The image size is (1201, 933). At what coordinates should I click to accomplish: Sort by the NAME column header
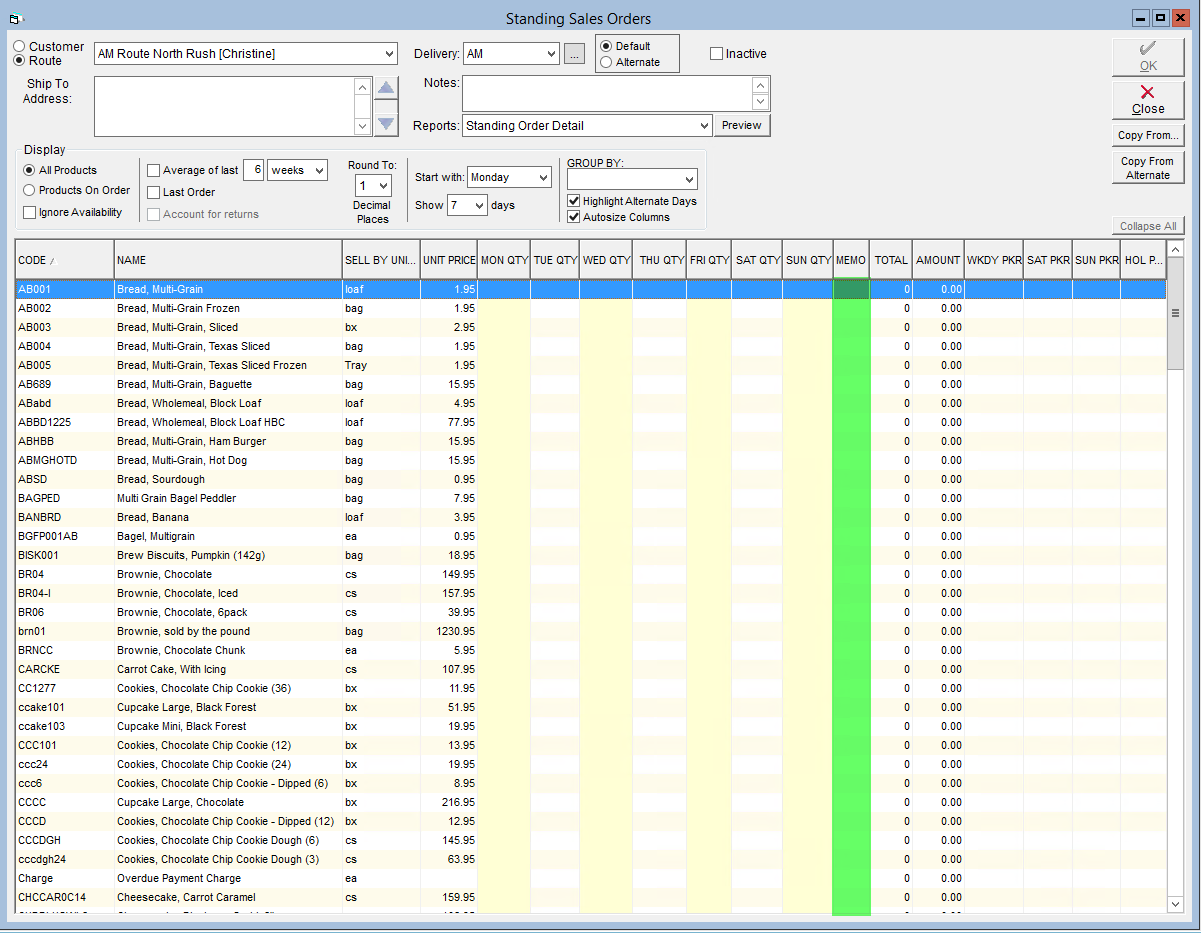pyautogui.click(x=228, y=260)
